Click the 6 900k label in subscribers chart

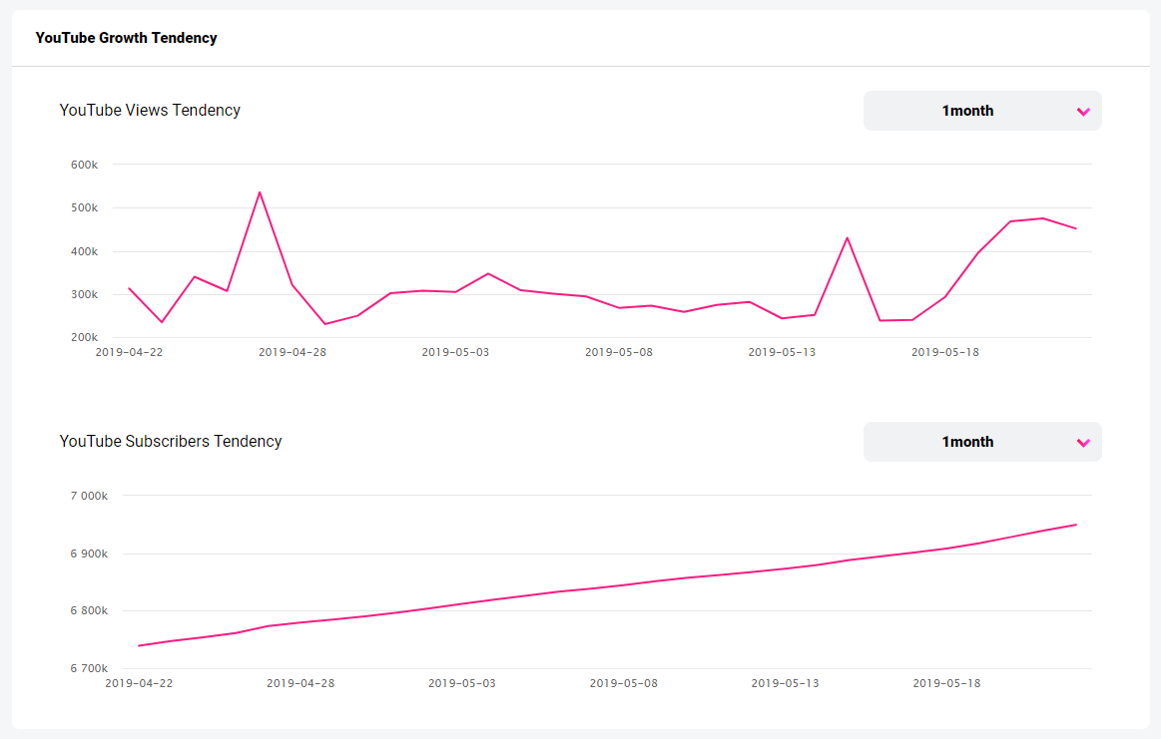pyautogui.click(x=89, y=553)
